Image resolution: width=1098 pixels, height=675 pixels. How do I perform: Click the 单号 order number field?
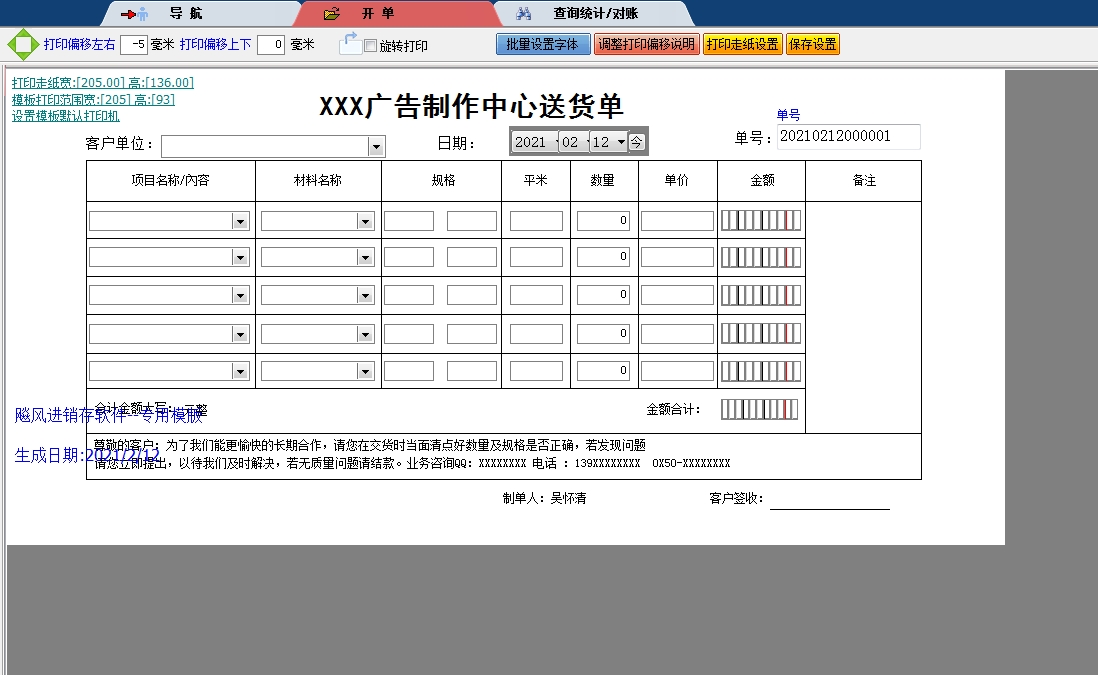848,137
